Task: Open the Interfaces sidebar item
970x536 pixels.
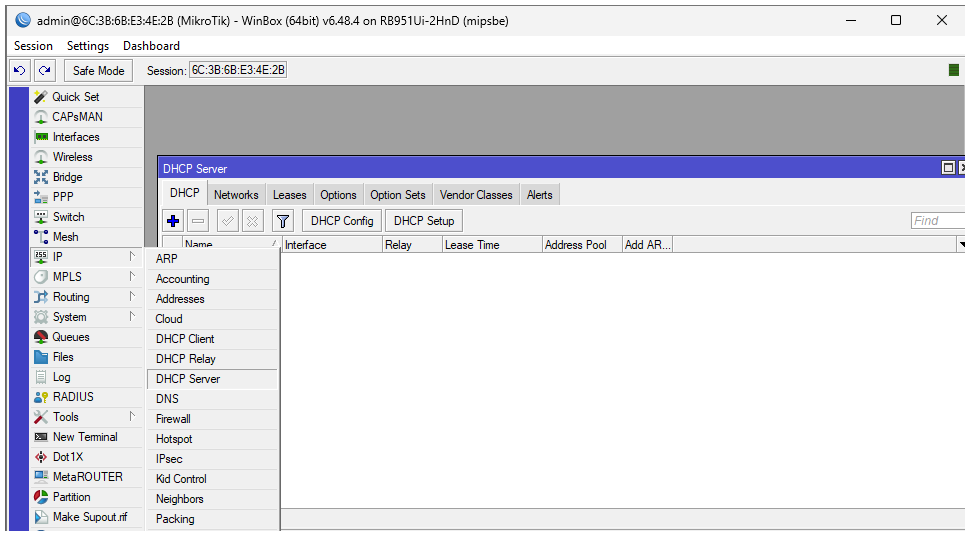Action: [x=87, y=137]
